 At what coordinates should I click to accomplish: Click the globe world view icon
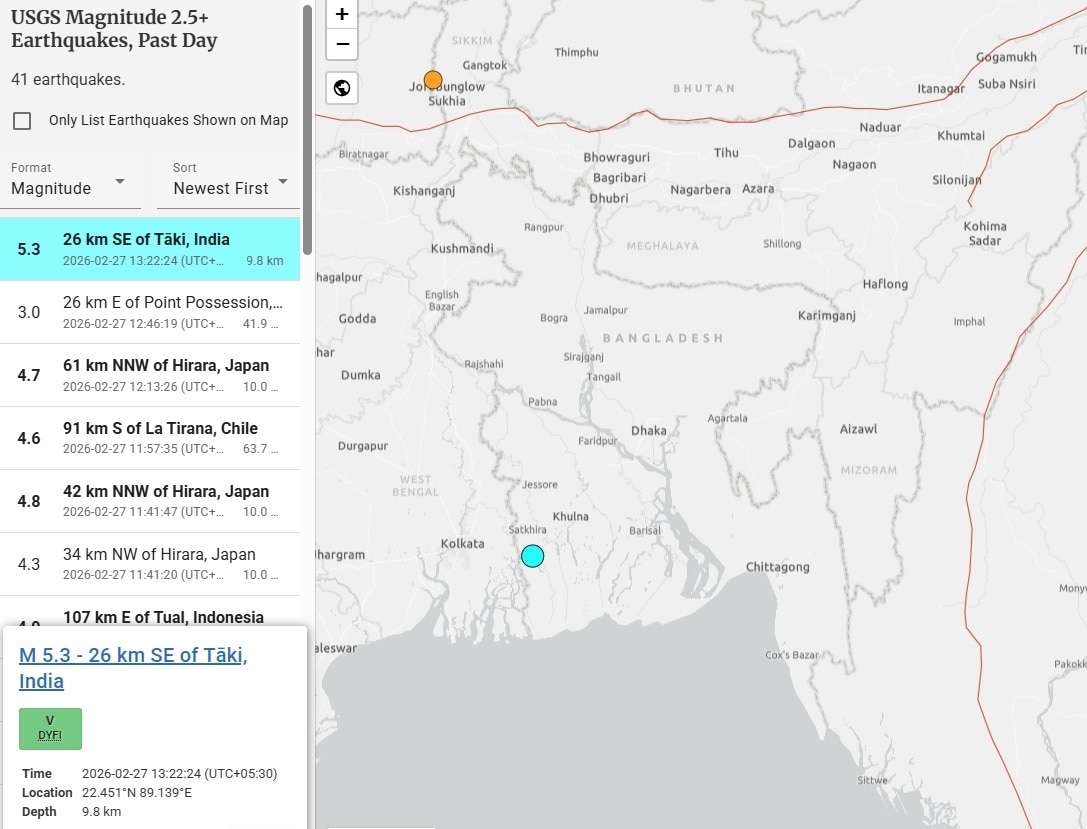click(x=342, y=88)
